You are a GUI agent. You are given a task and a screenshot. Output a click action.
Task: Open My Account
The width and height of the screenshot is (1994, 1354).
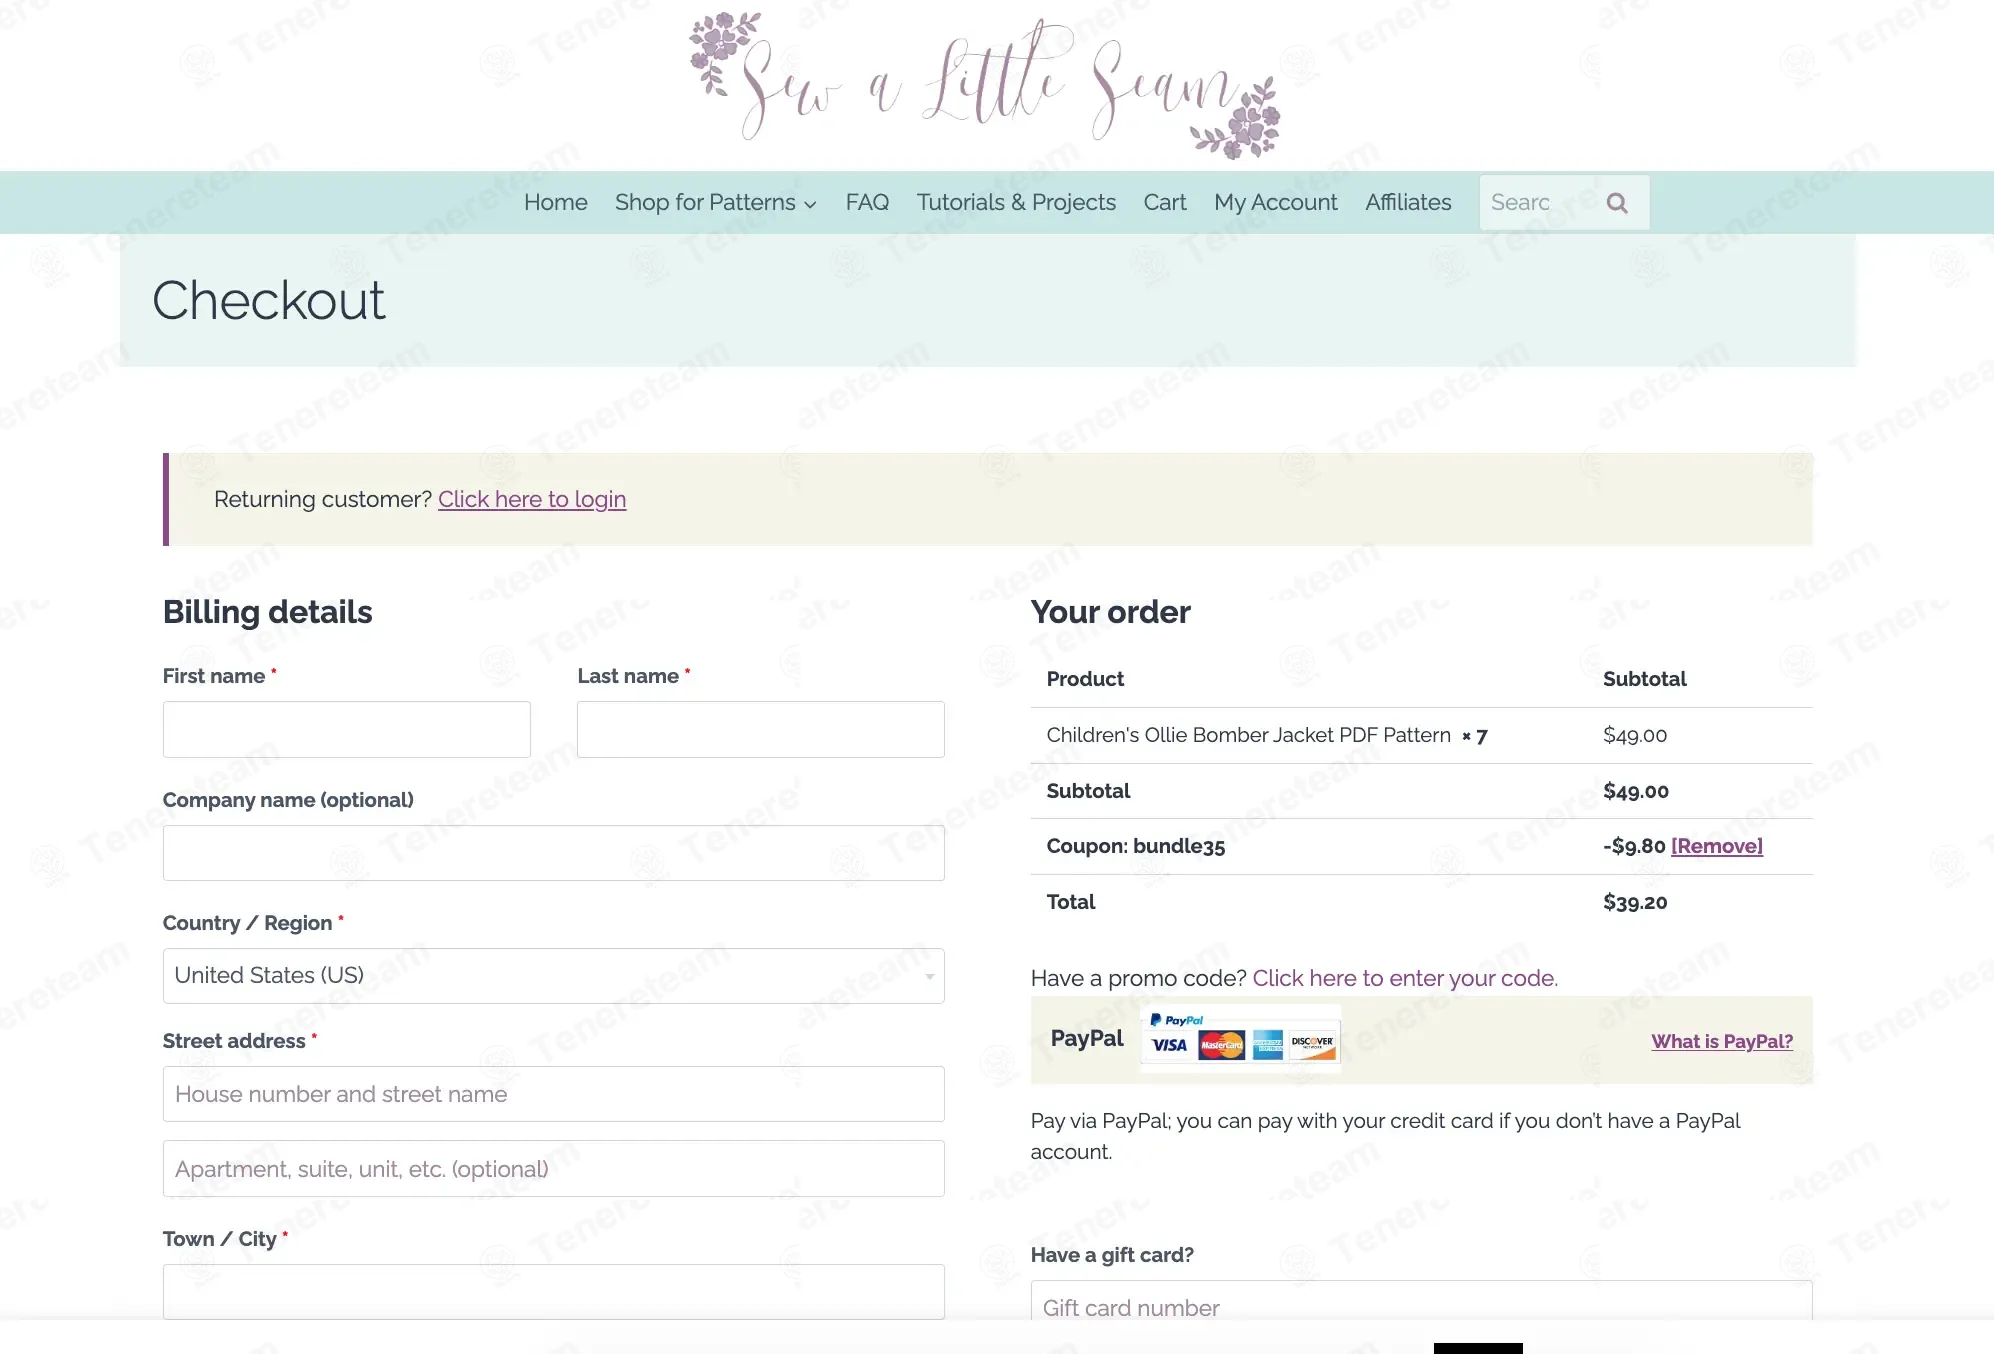coord(1275,202)
